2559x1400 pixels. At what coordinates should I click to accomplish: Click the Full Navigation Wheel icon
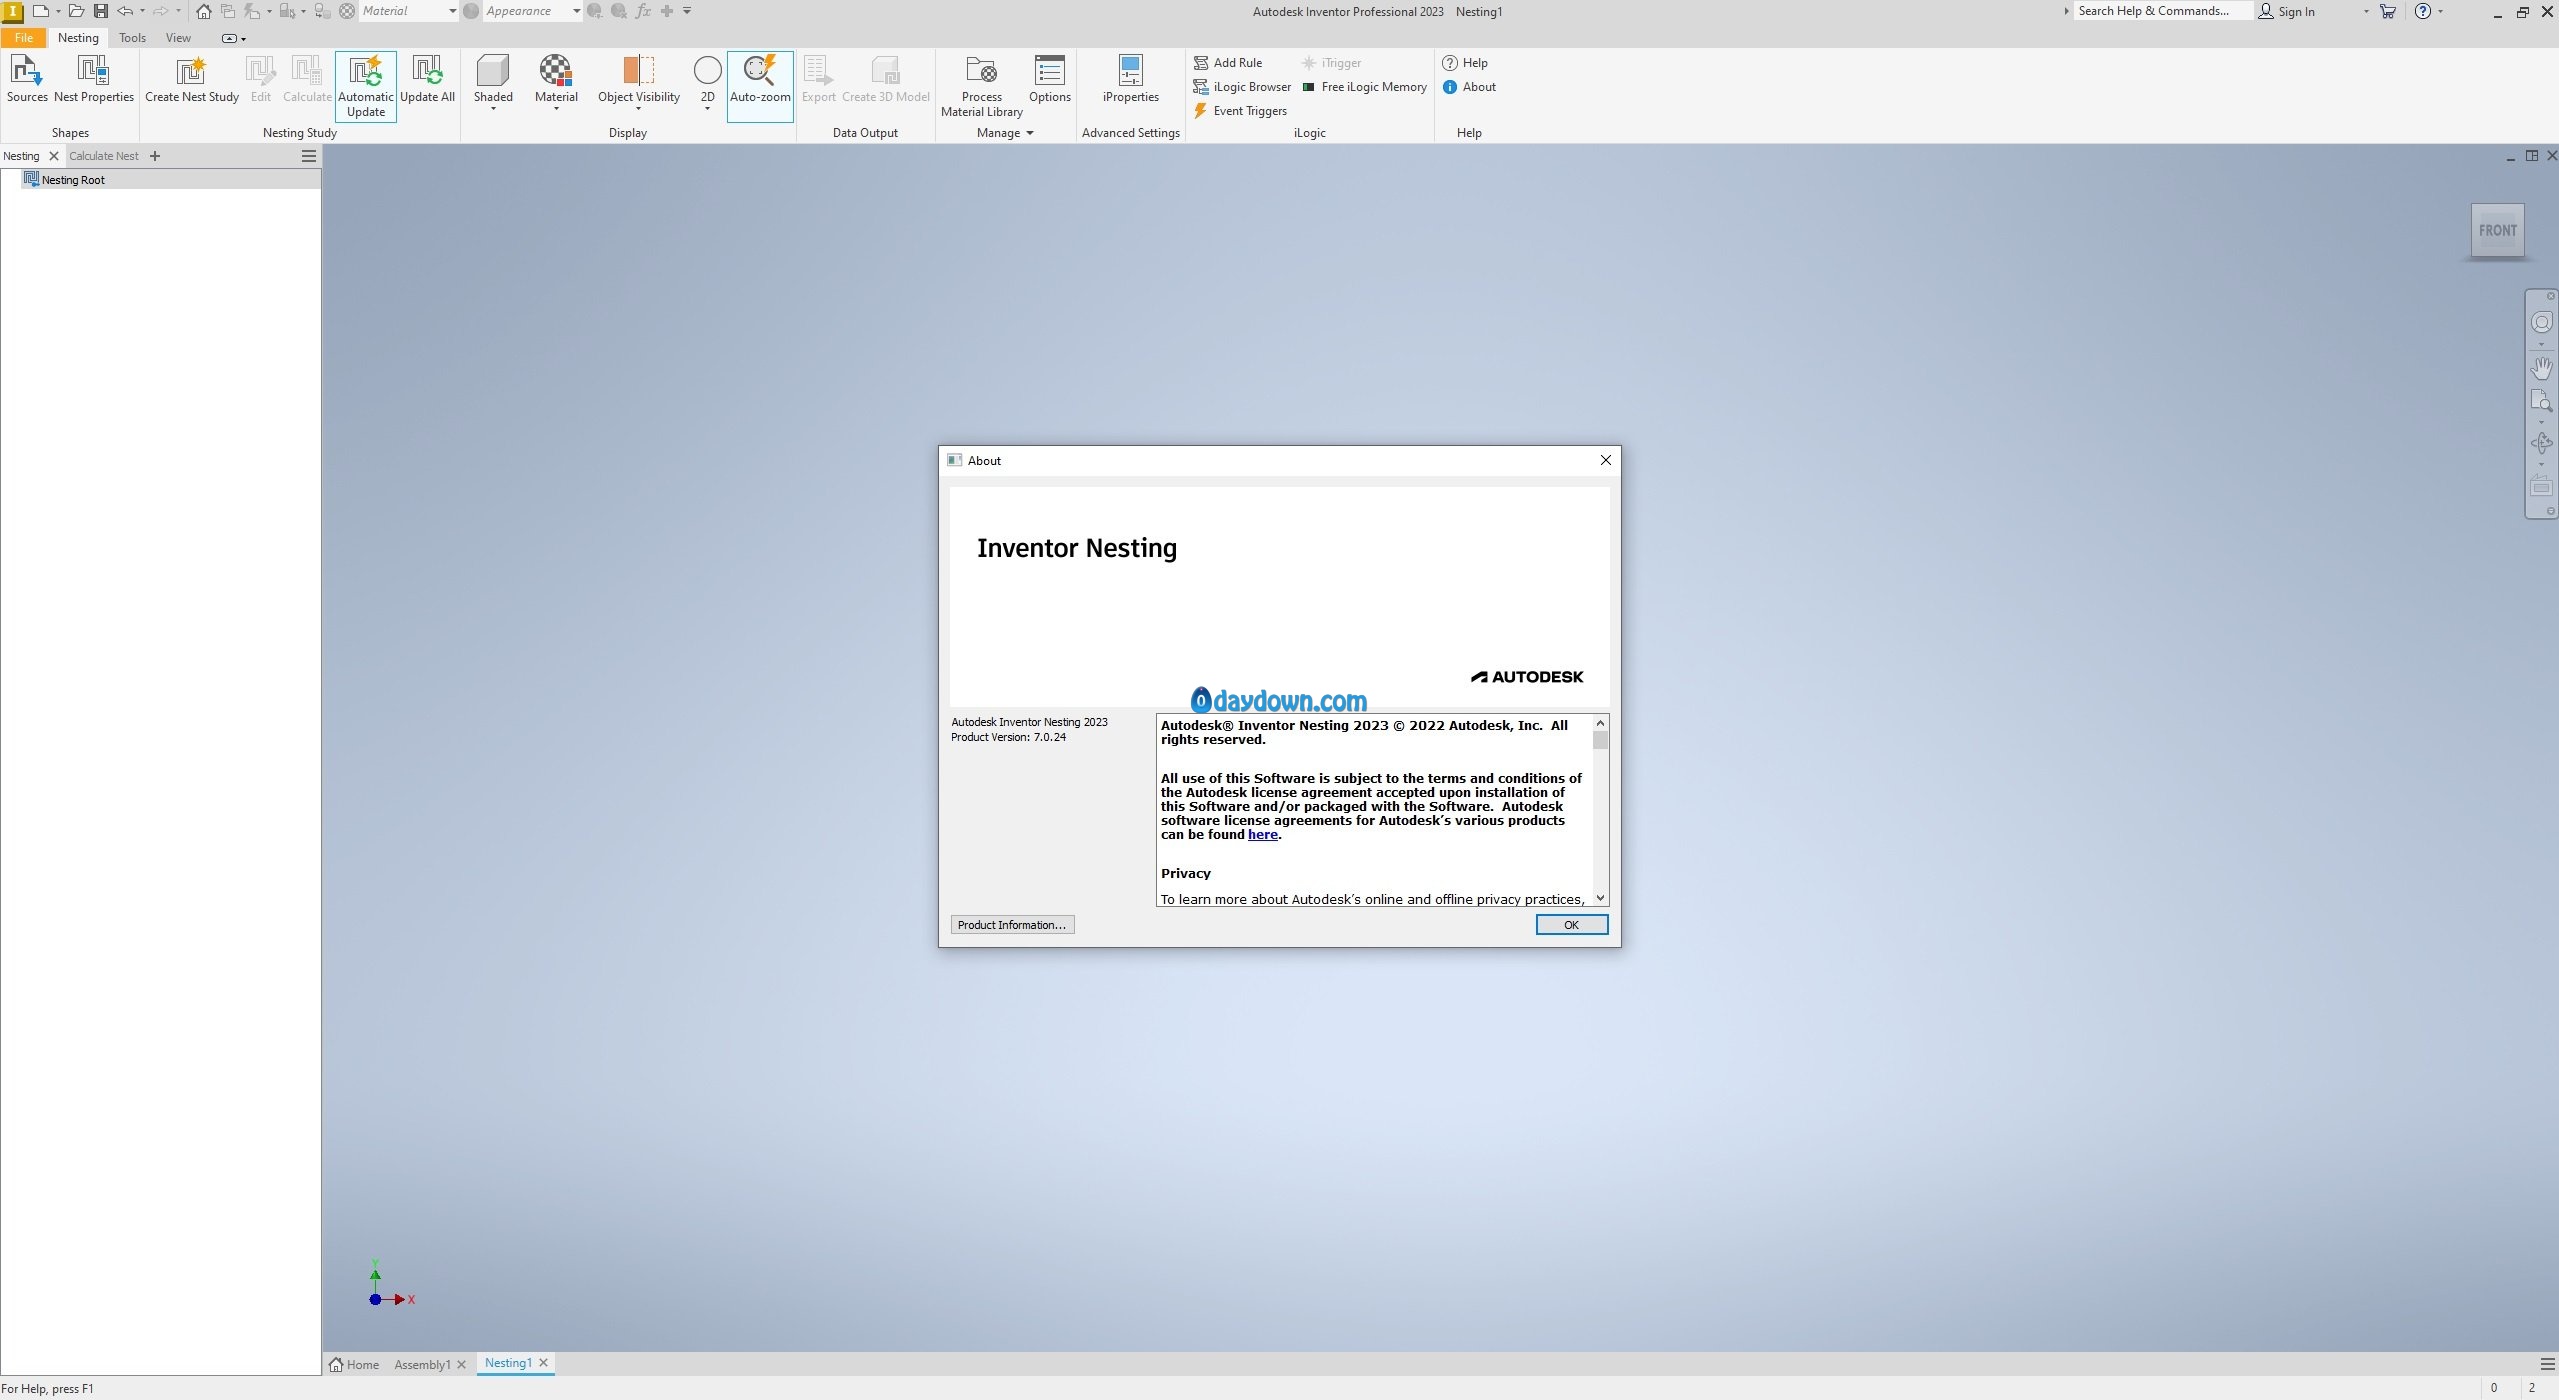2541,322
